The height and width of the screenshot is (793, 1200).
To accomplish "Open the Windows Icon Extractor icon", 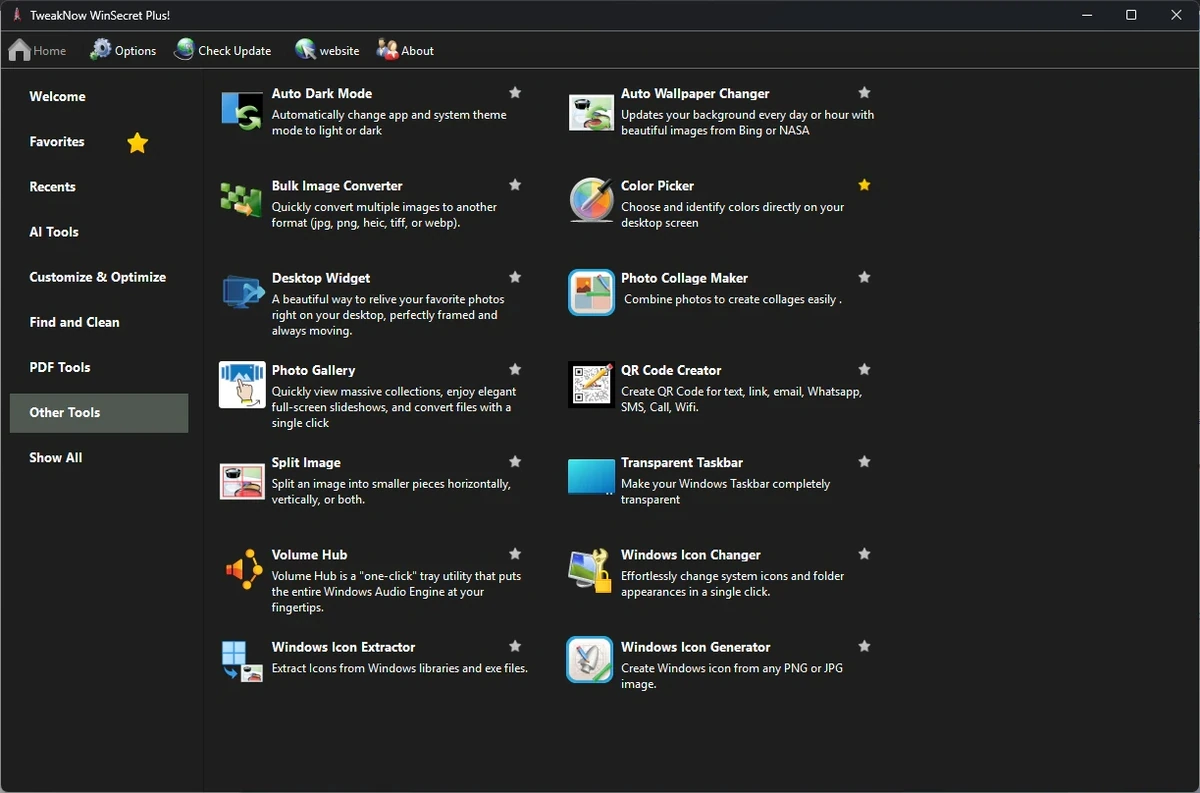I will pos(242,661).
